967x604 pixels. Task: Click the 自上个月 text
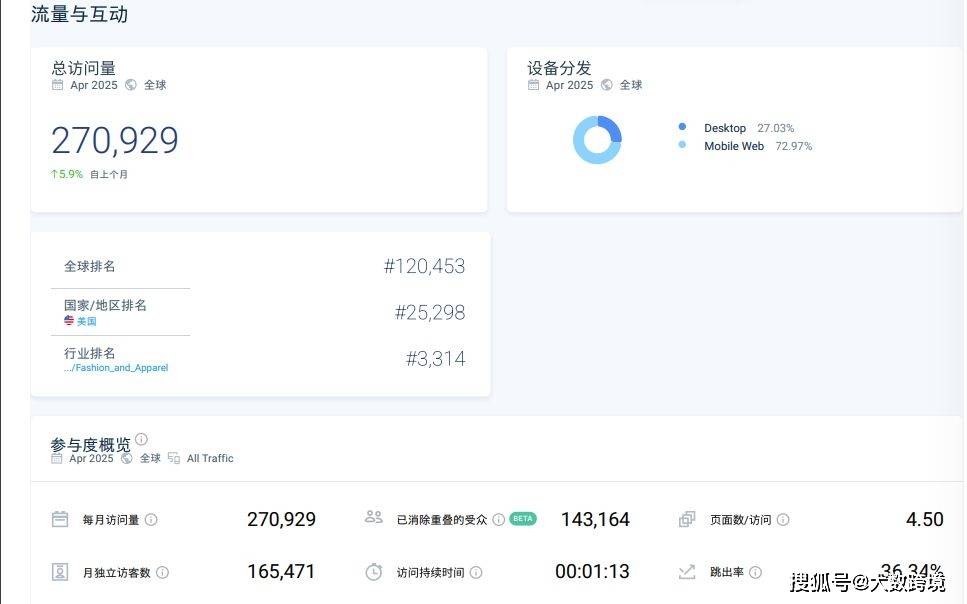109,175
